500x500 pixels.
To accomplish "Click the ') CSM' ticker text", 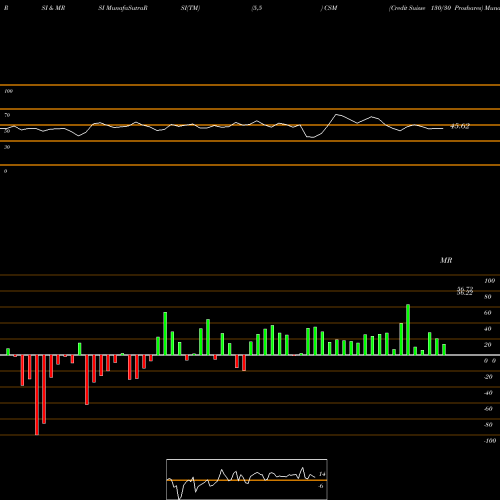I will [329, 8].
